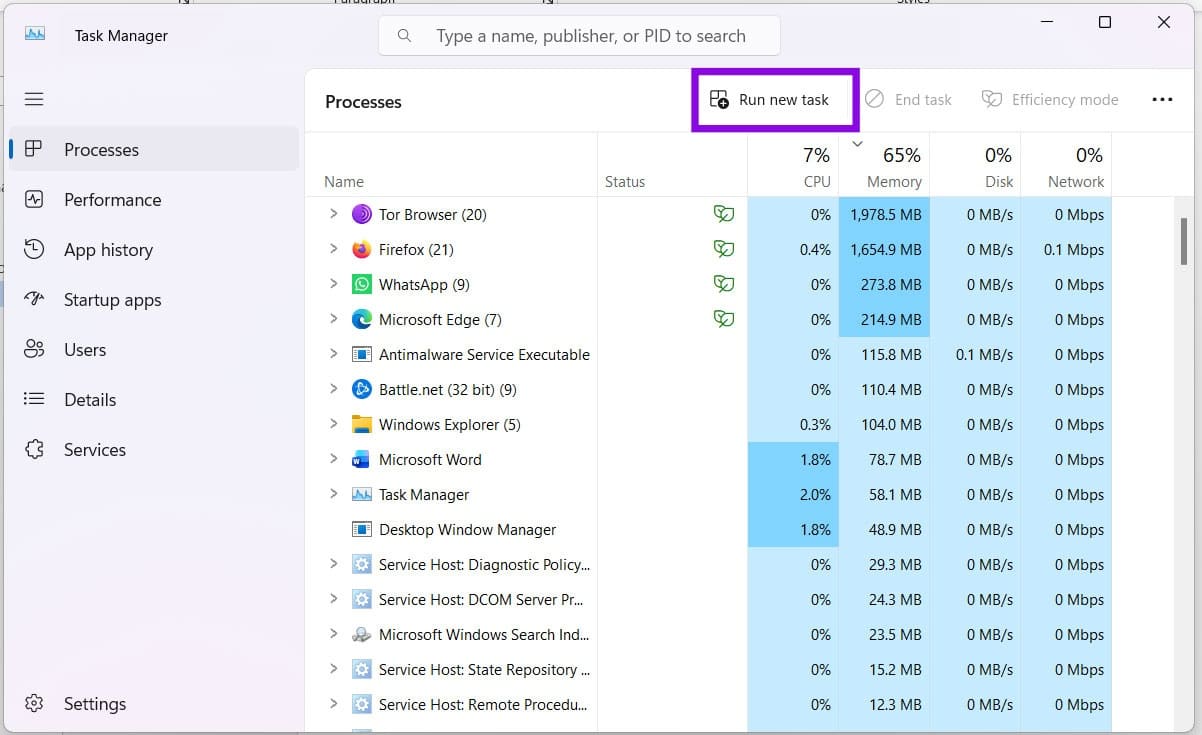Viewport: 1202px width, 735px height.
Task: Click the search magnifier icon
Action: click(x=404, y=36)
